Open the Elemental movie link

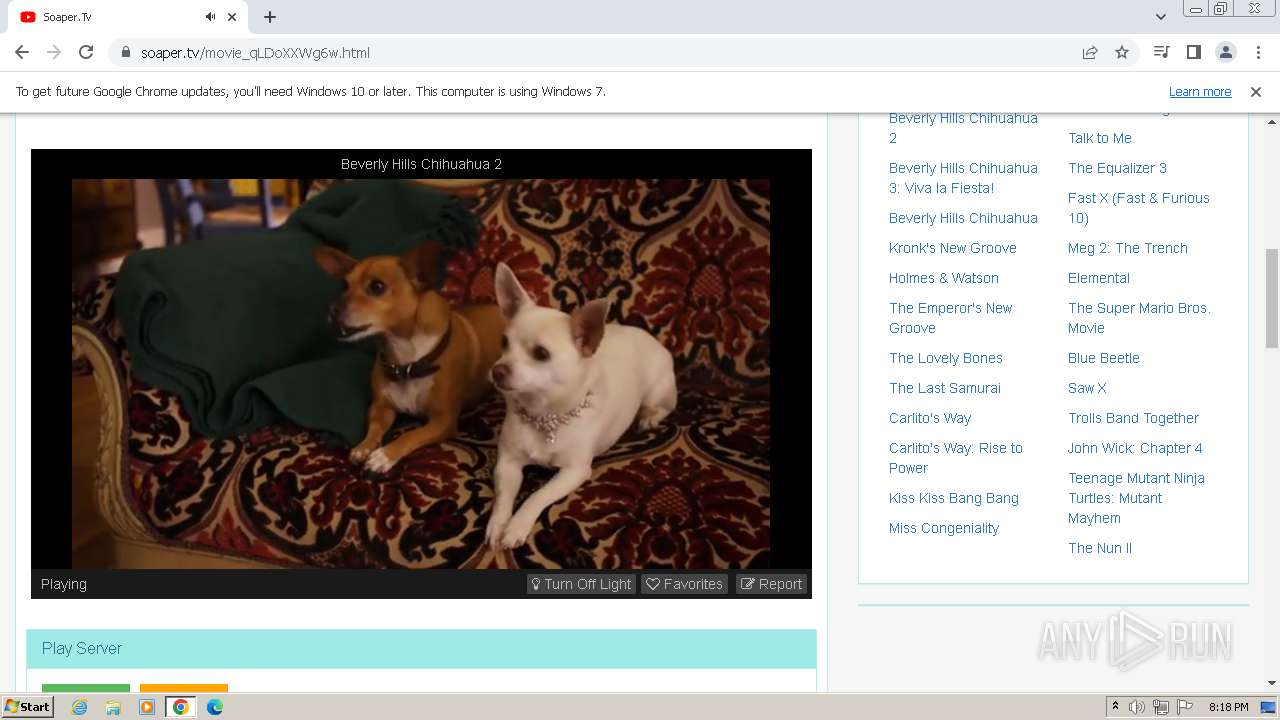click(x=1099, y=278)
